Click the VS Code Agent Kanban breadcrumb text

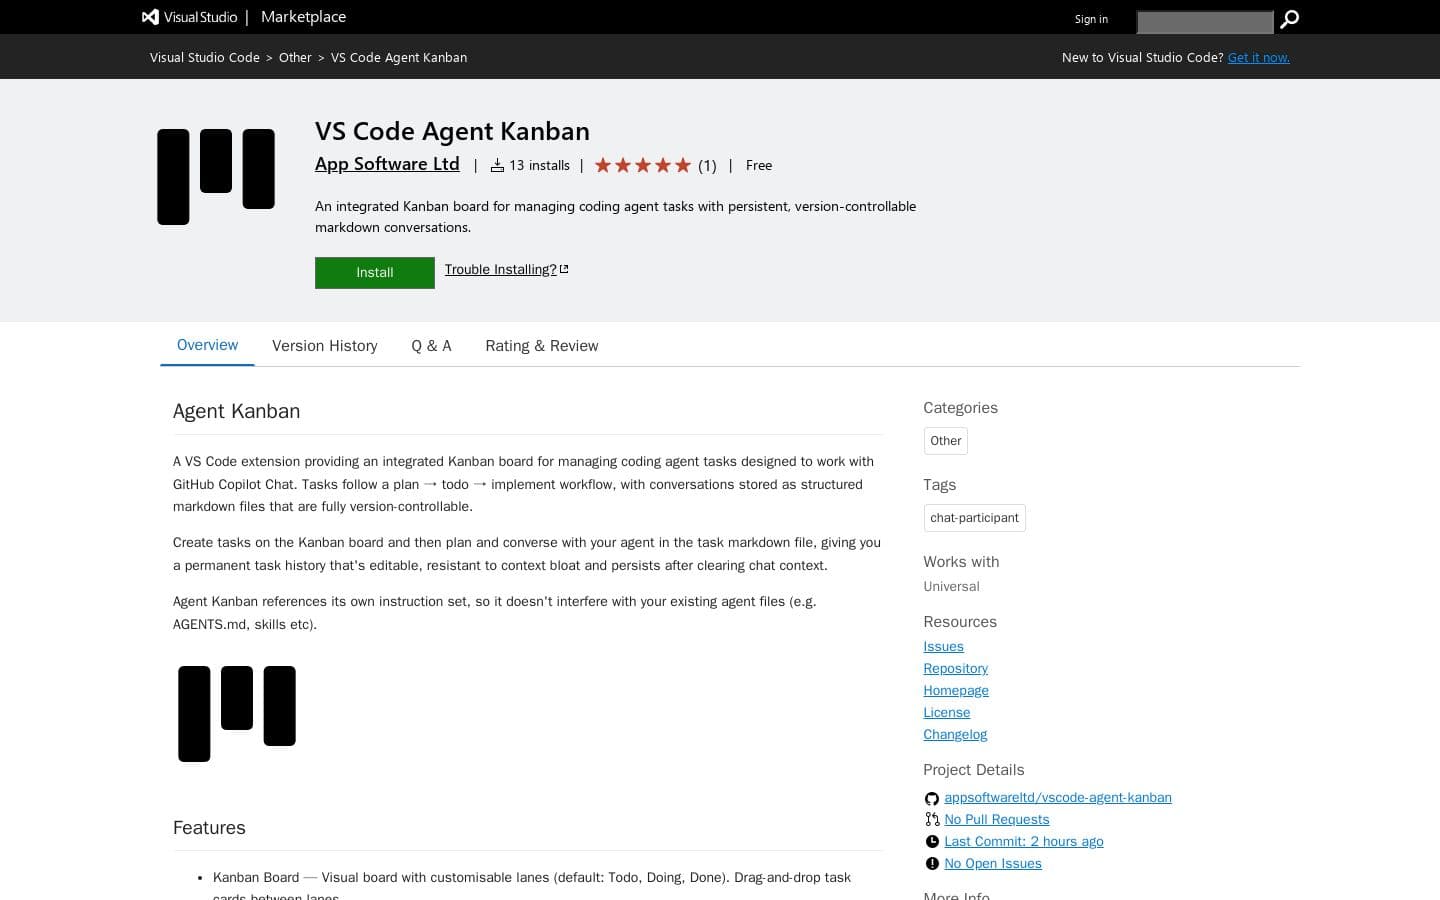click(399, 57)
